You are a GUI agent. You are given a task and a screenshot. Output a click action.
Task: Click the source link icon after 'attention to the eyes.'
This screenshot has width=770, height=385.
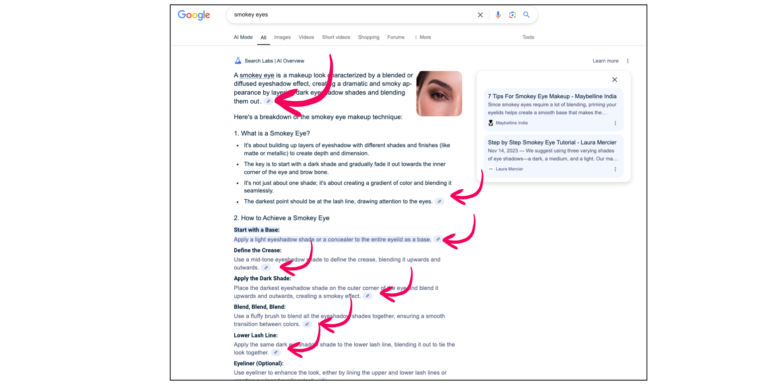click(440, 201)
